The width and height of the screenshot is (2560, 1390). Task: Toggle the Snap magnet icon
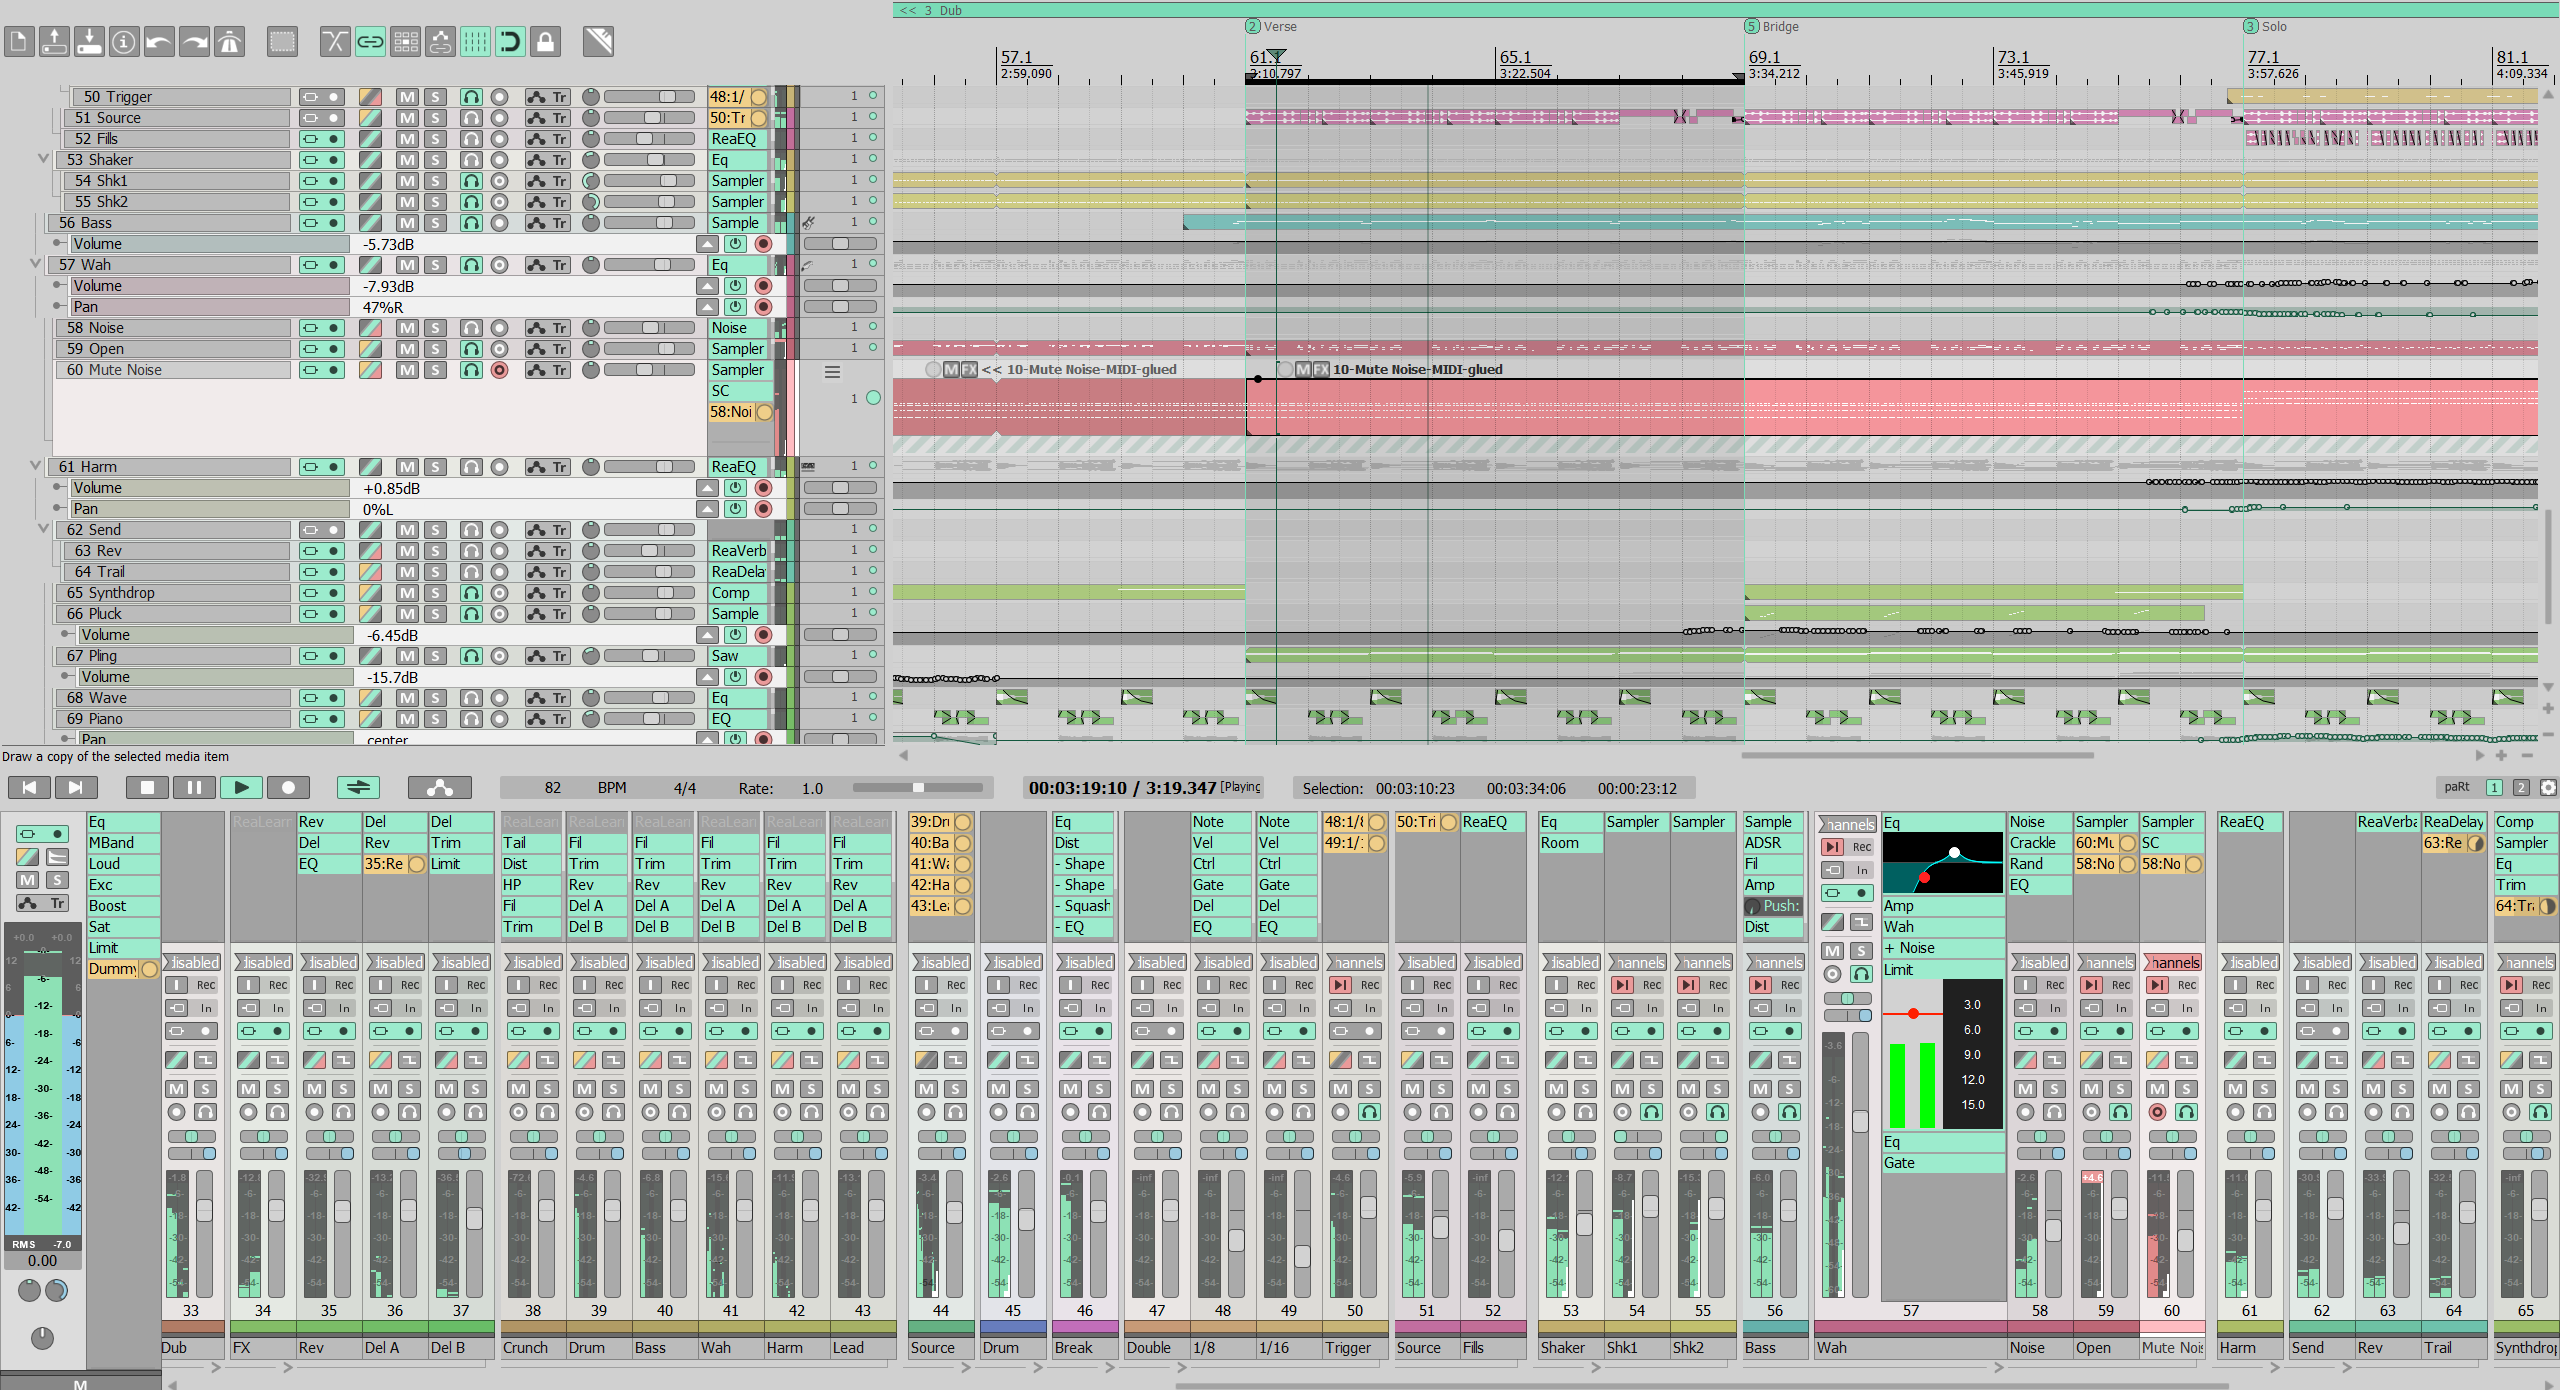[x=510, y=42]
